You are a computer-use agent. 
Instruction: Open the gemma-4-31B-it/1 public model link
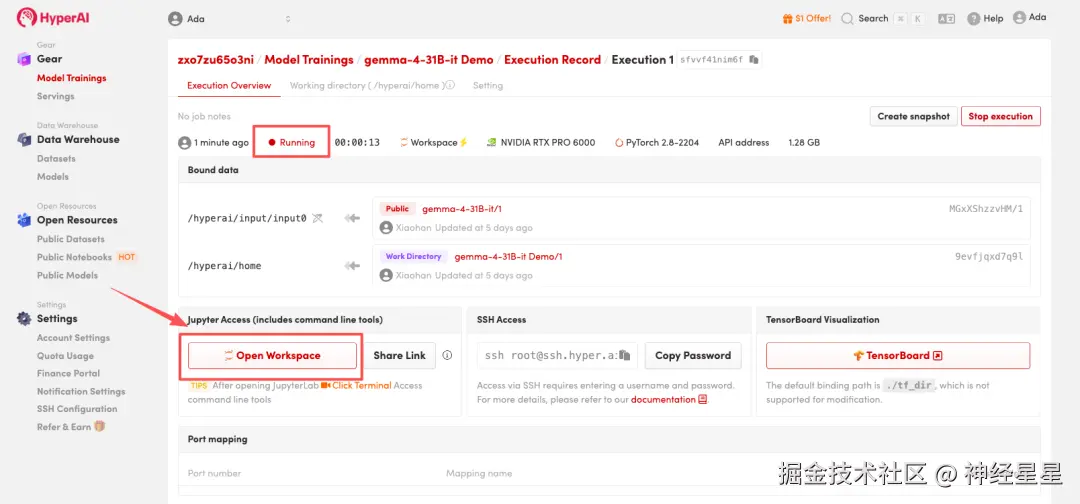[461, 209]
